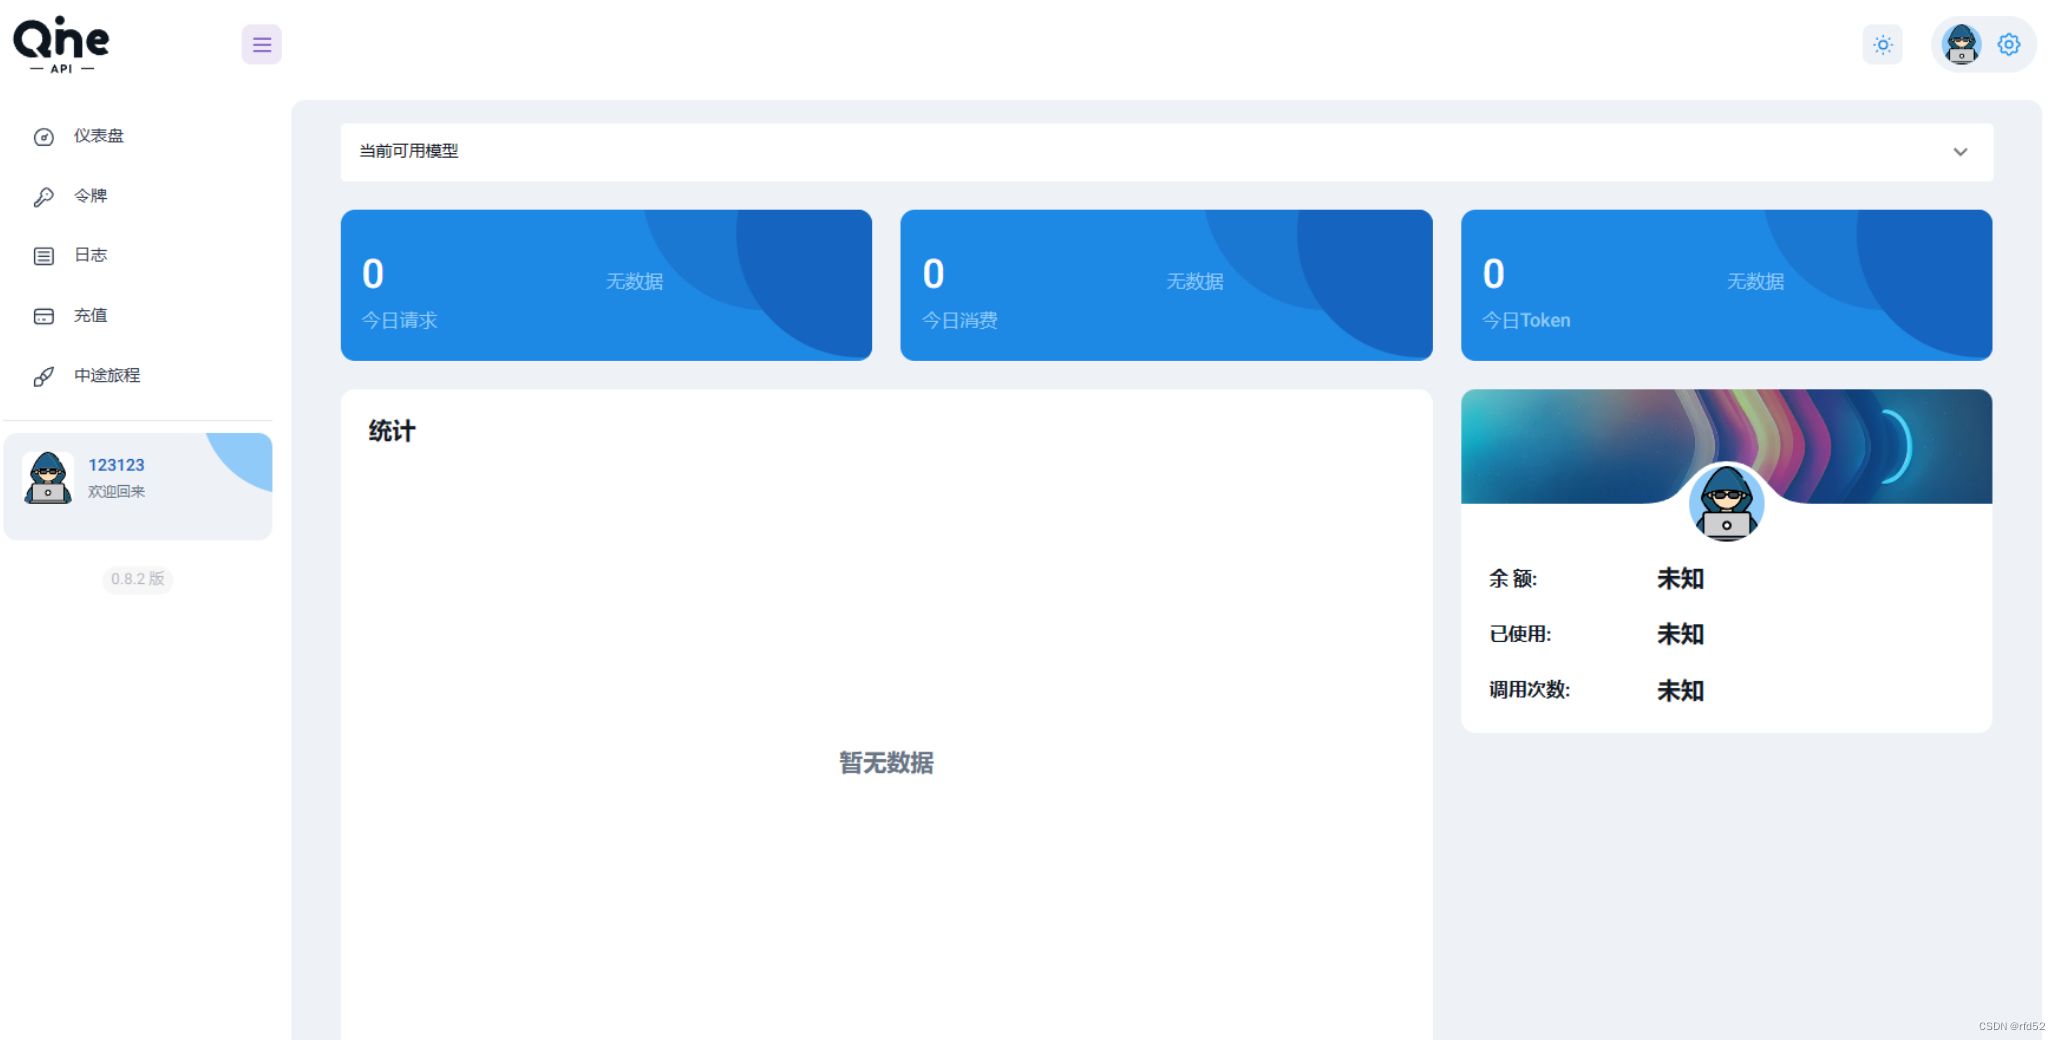Navigate to the 日志 section
Viewport: 2060px width, 1040px height.
pyautogui.click(x=91, y=256)
